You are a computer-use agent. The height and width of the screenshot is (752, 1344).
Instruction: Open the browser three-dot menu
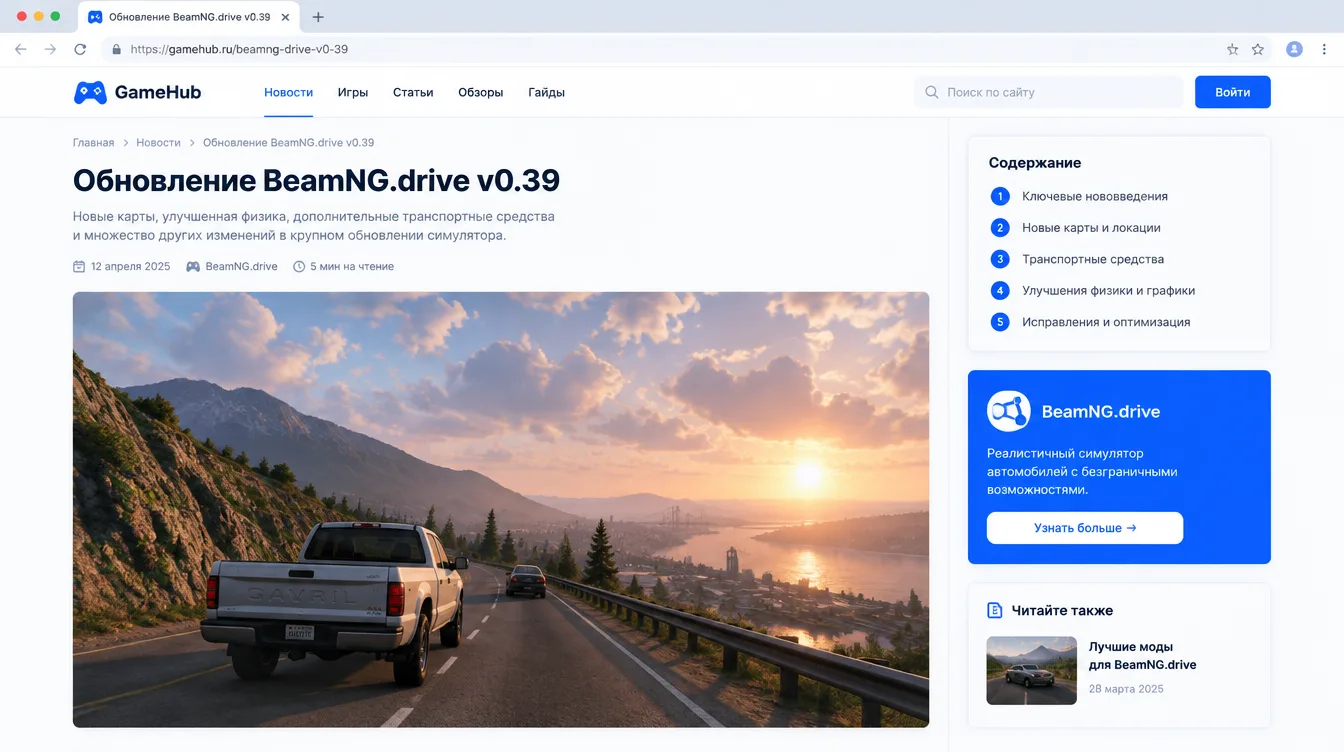pos(1325,49)
